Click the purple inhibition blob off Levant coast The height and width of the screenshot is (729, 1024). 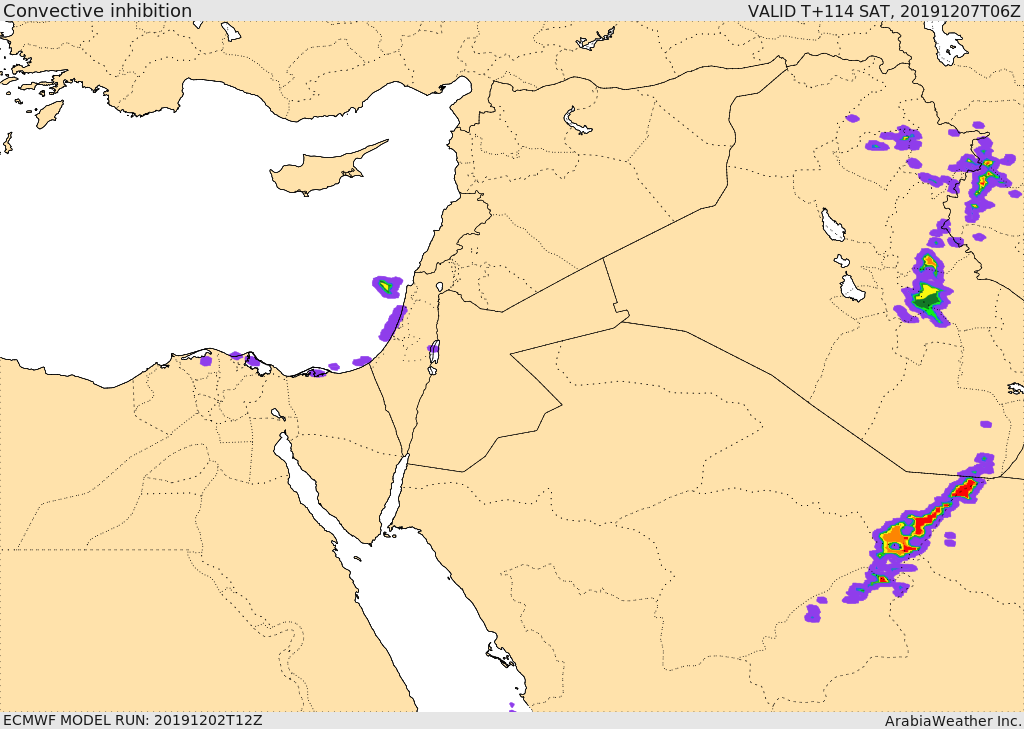(387, 286)
